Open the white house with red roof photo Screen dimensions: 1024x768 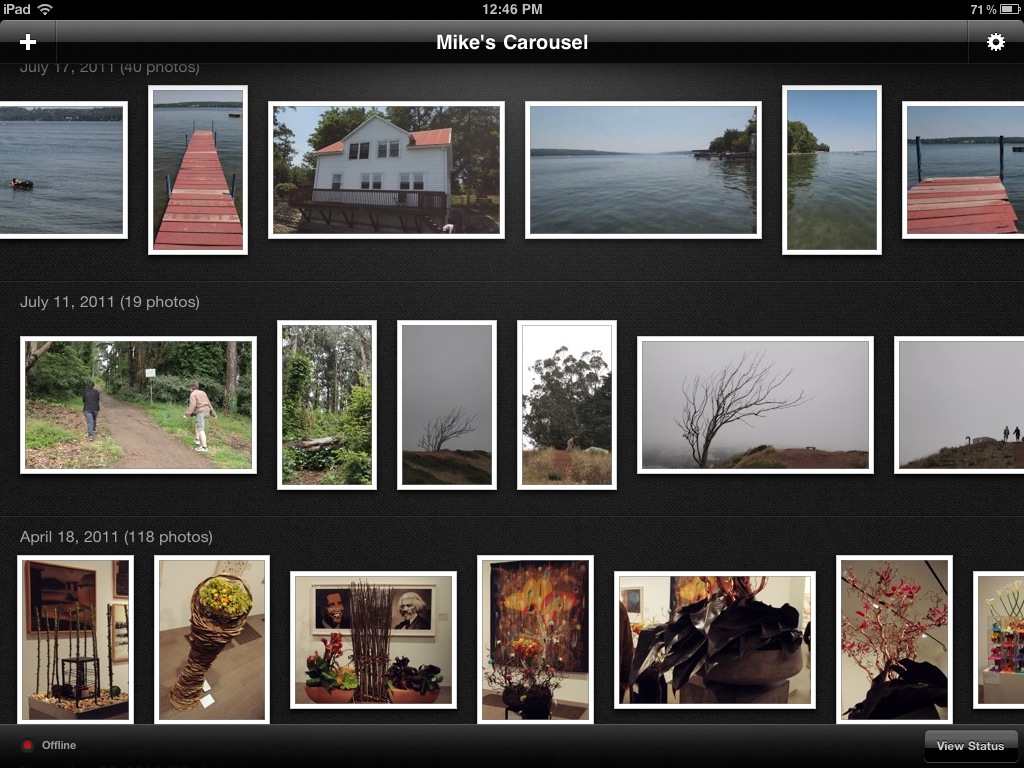[x=386, y=170]
